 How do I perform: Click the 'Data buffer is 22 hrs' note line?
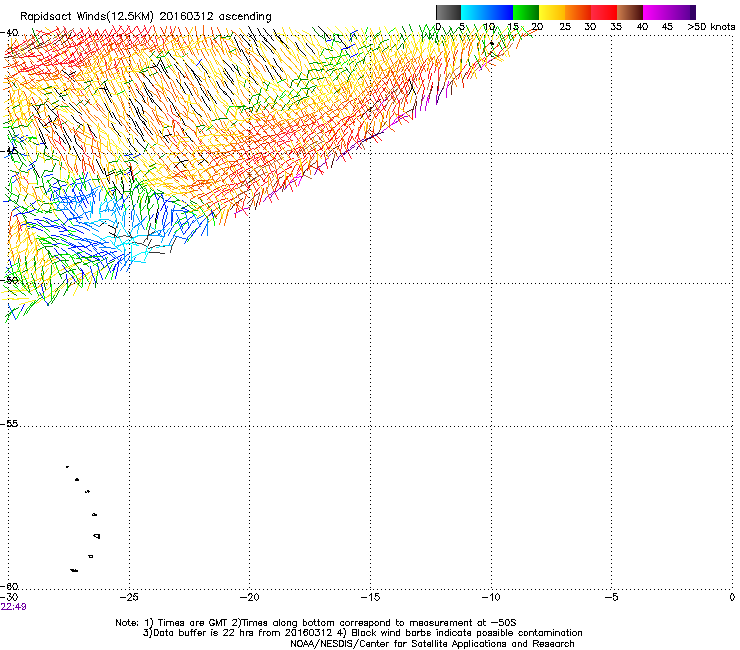[x=362, y=633]
